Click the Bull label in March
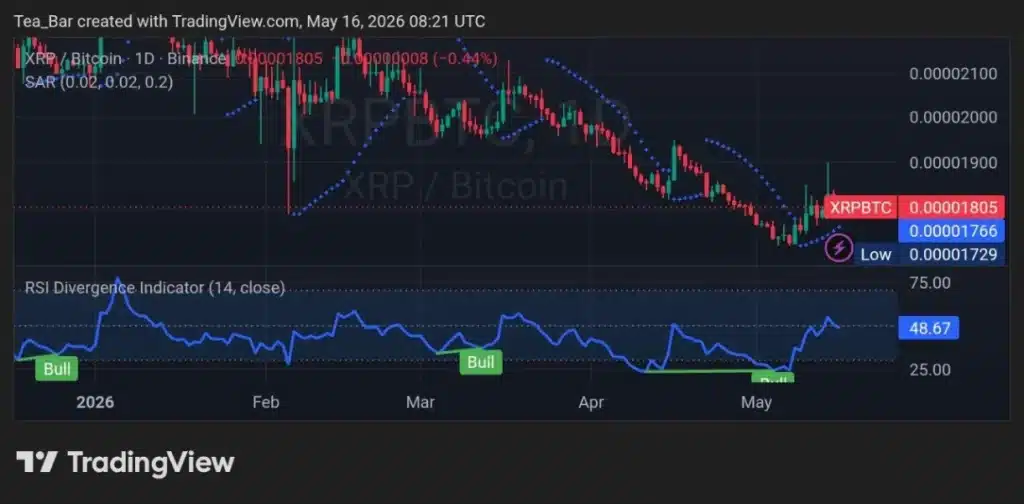 (x=481, y=362)
